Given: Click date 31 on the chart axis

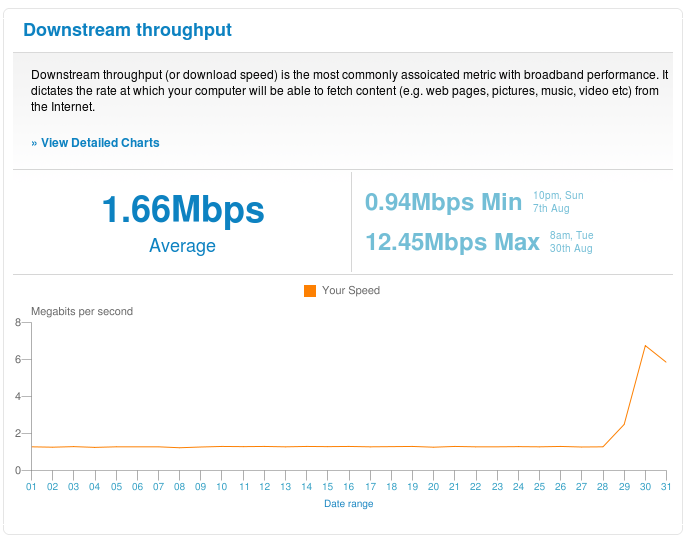Looking at the screenshot, I should 666,487.
